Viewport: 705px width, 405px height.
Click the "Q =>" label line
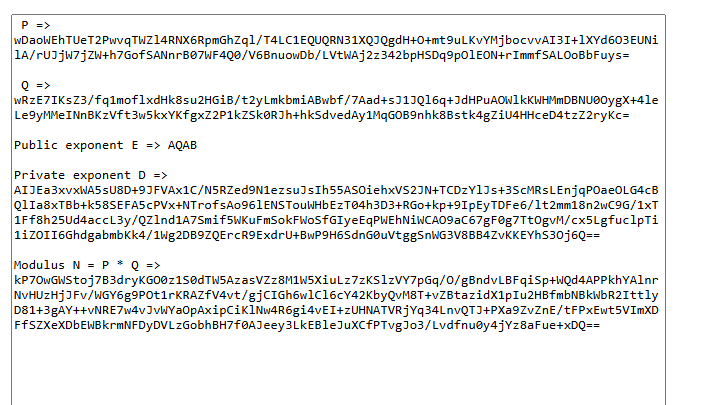pyautogui.click(x=36, y=85)
